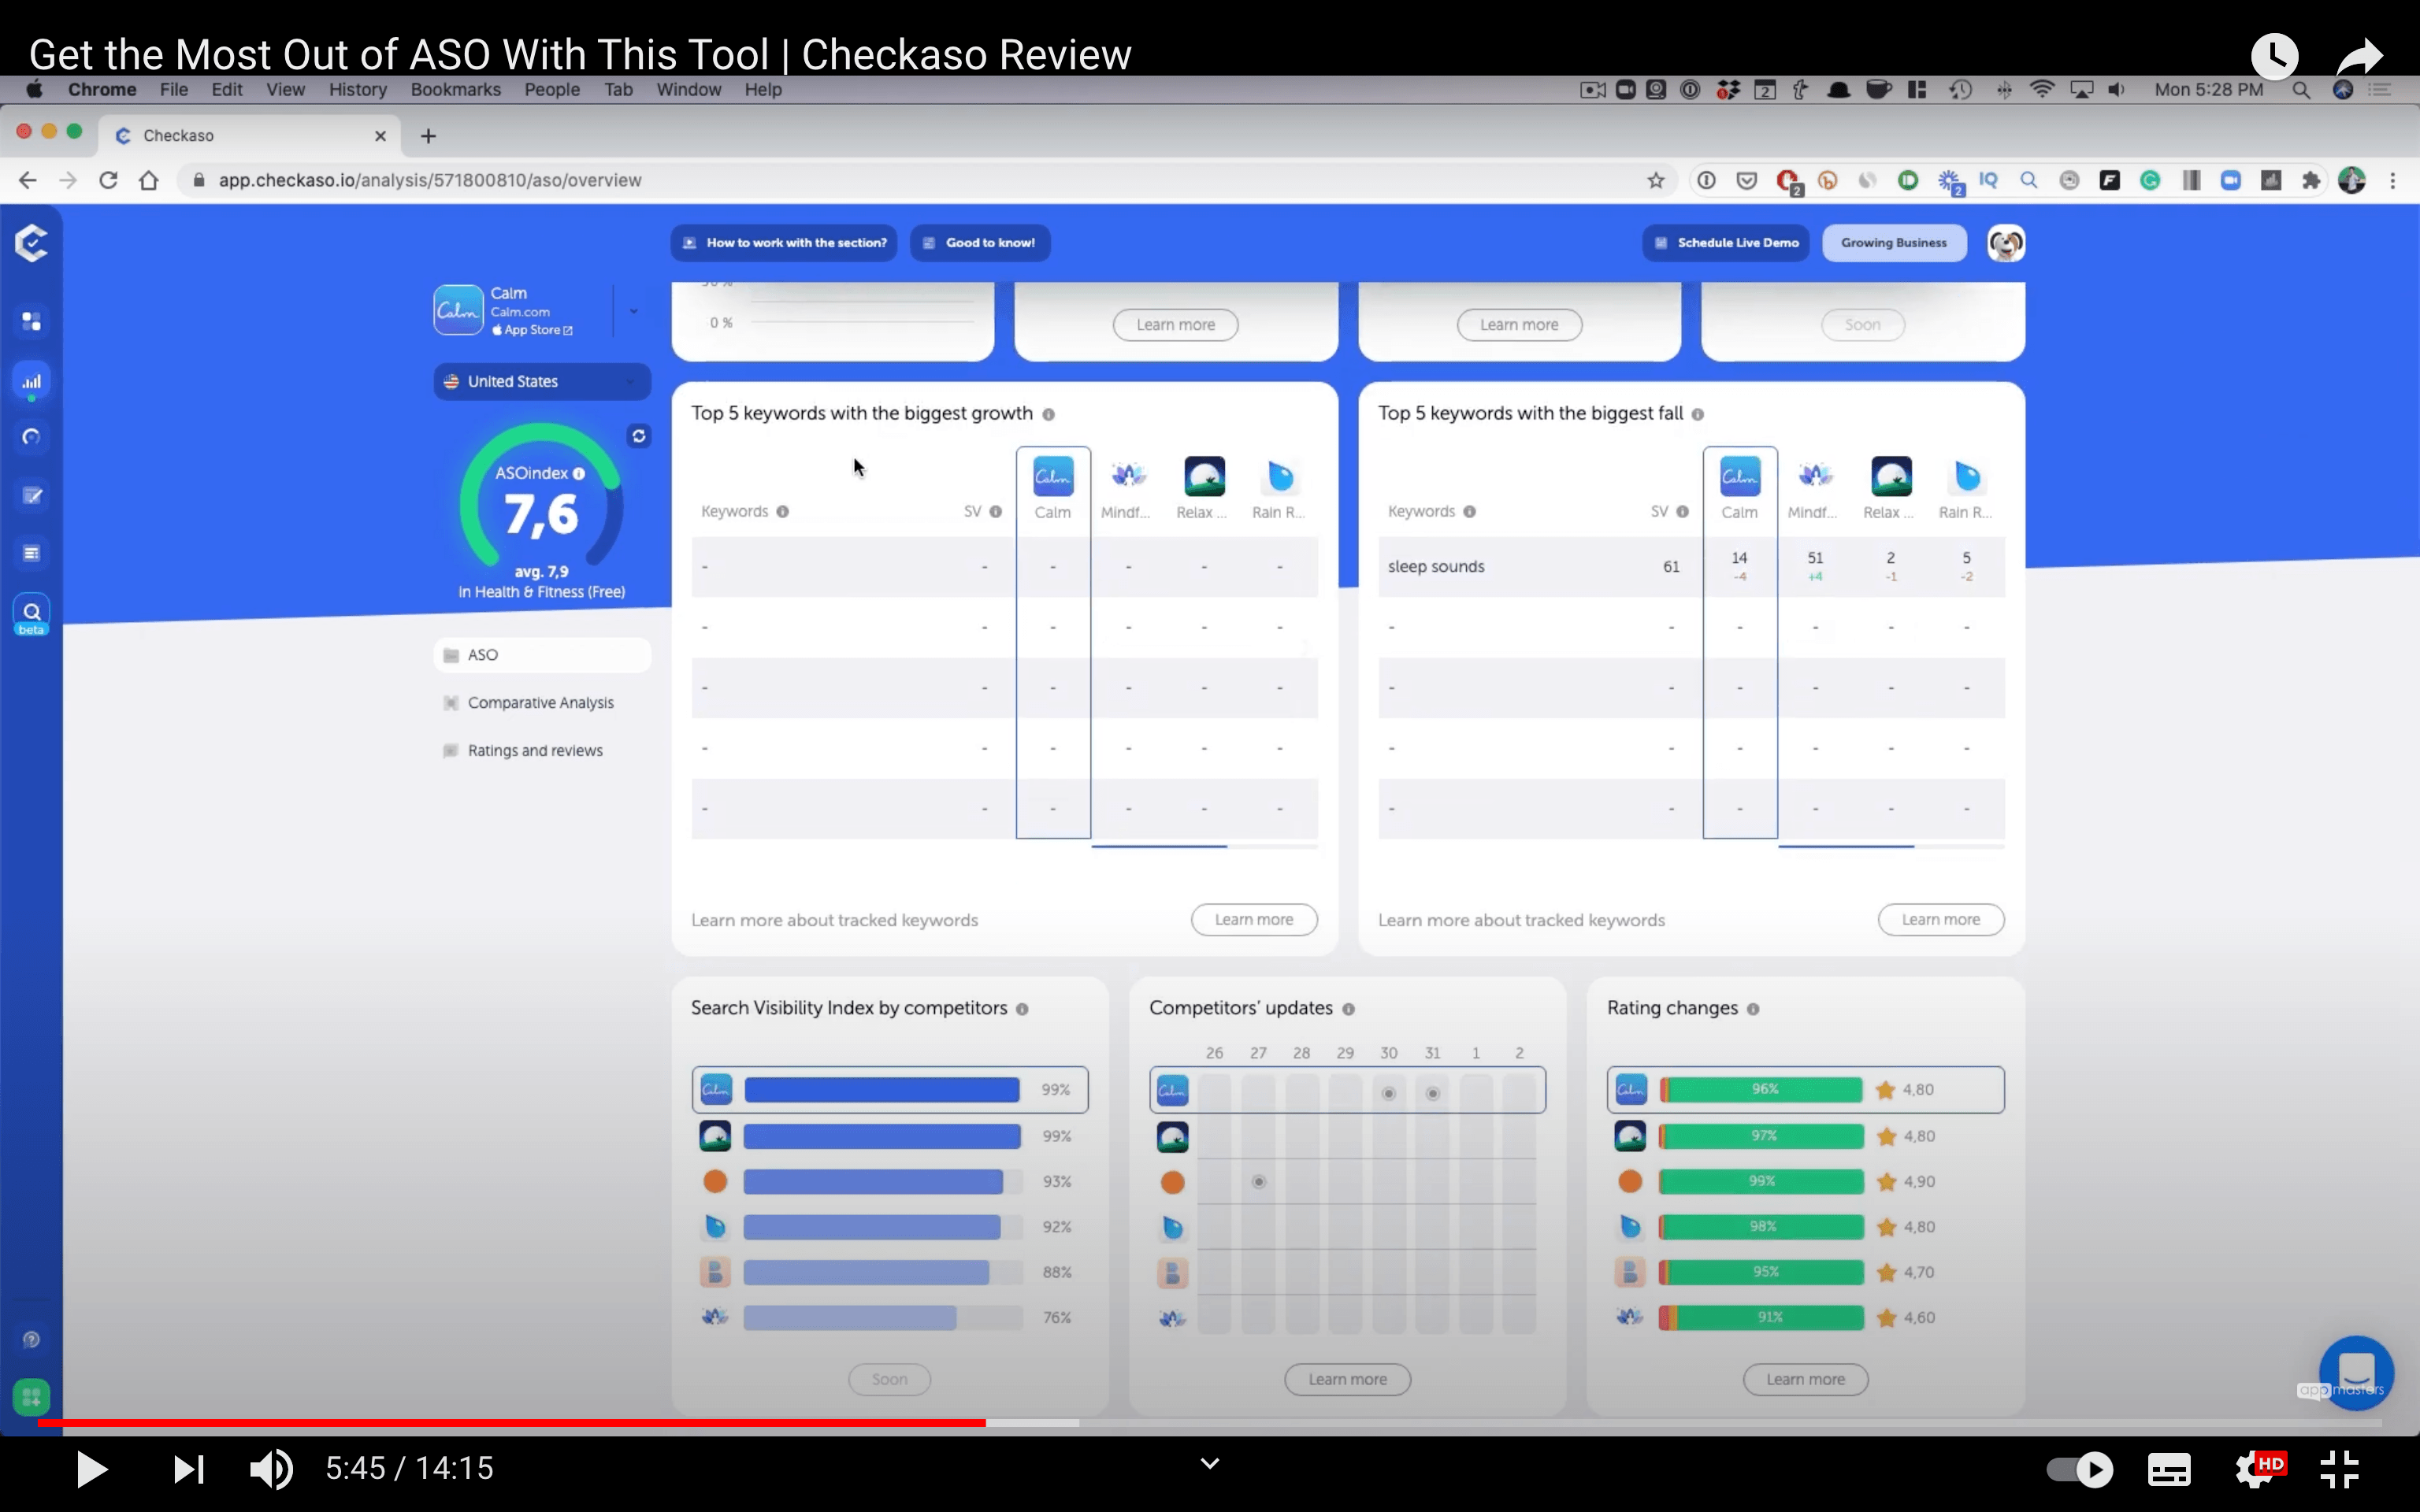Viewport: 2420px width, 1512px height.
Task: Select Rain R... app icon in growth table
Action: pyautogui.click(x=1279, y=477)
